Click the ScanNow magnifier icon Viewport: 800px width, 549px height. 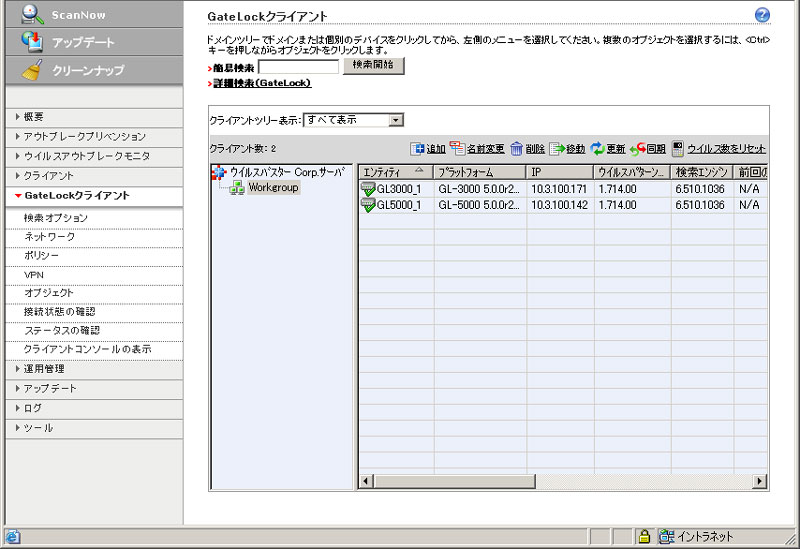(33, 14)
